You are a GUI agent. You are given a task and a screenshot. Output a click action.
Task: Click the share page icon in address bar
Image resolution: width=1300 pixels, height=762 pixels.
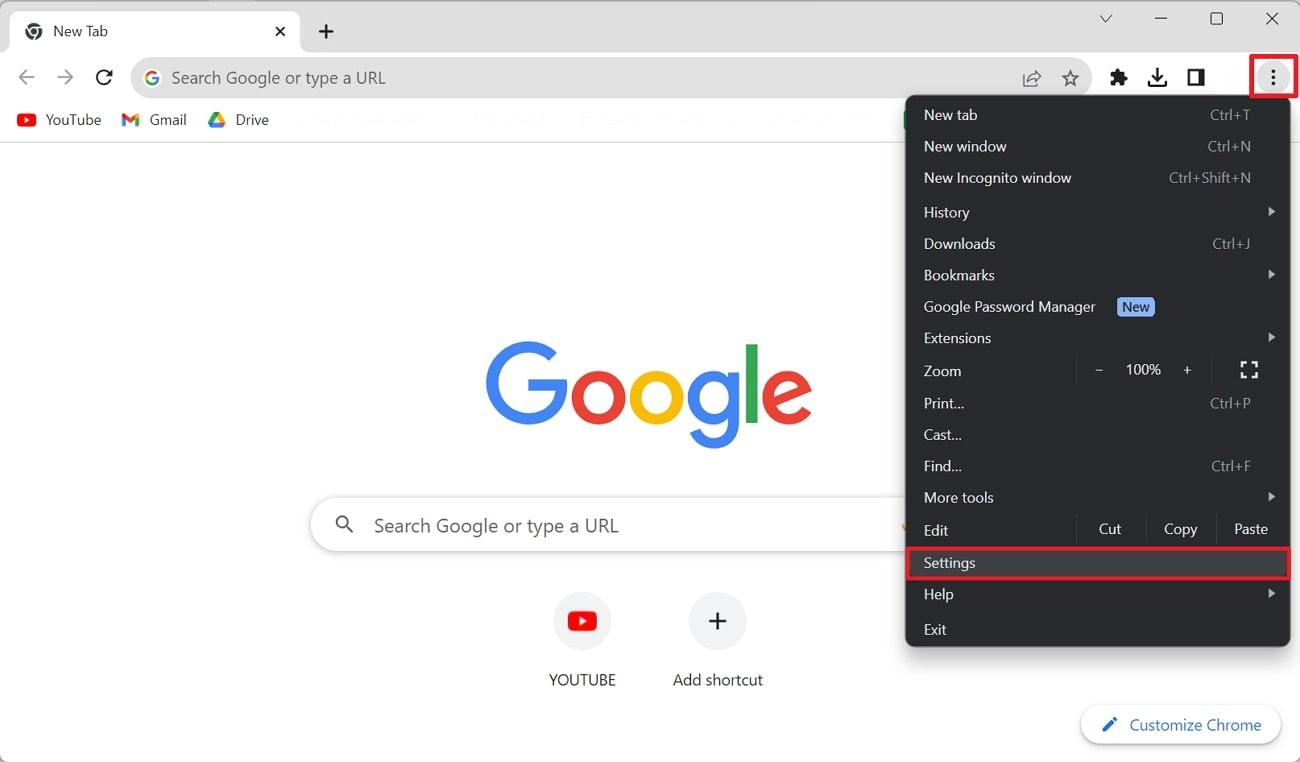tap(1031, 78)
